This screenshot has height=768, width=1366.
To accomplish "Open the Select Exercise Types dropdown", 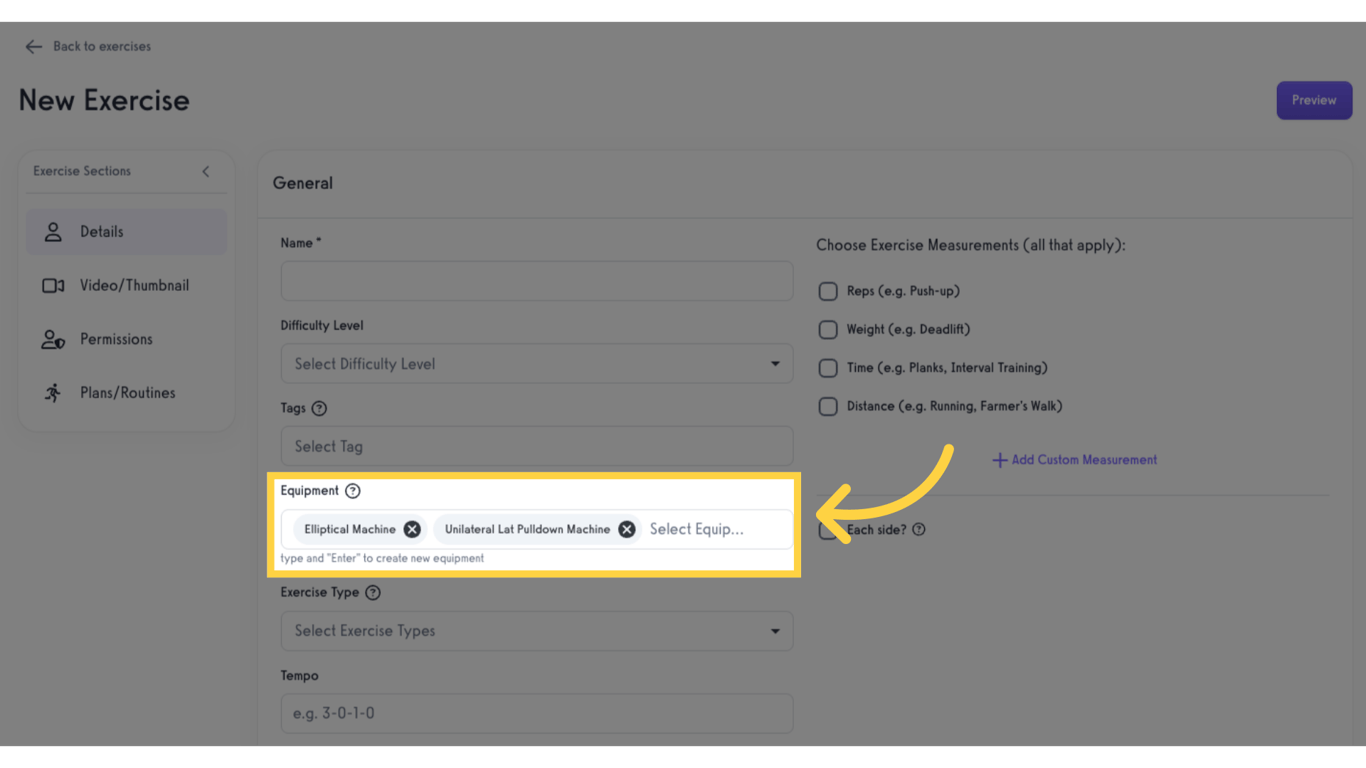I will click(537, 631).
